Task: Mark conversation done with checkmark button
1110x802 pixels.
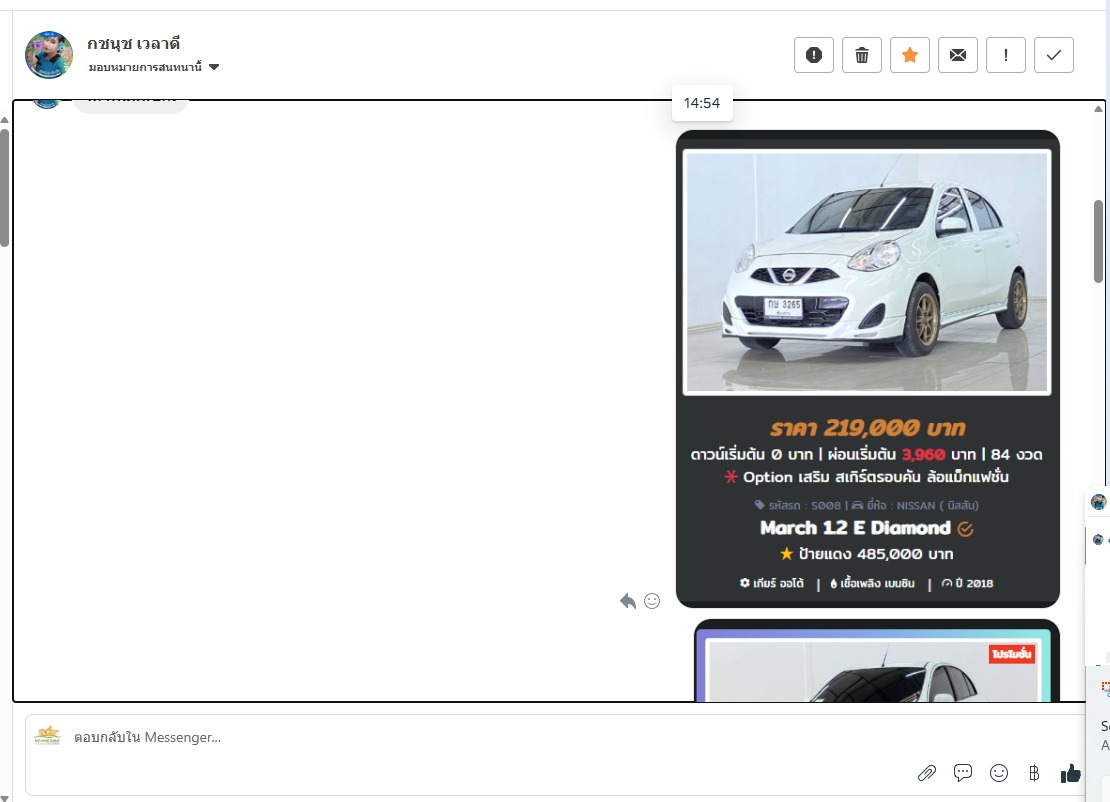Action: 1053,55
